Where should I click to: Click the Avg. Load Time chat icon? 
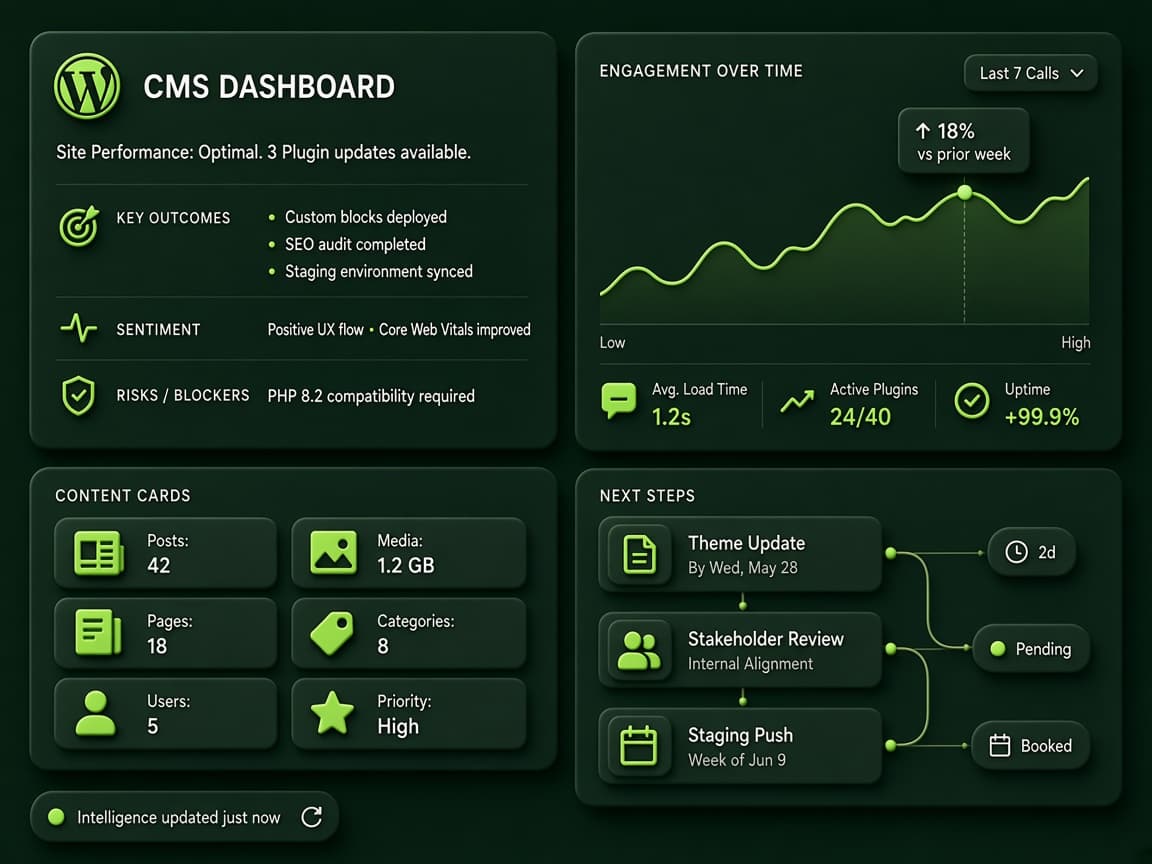(619, 400)
